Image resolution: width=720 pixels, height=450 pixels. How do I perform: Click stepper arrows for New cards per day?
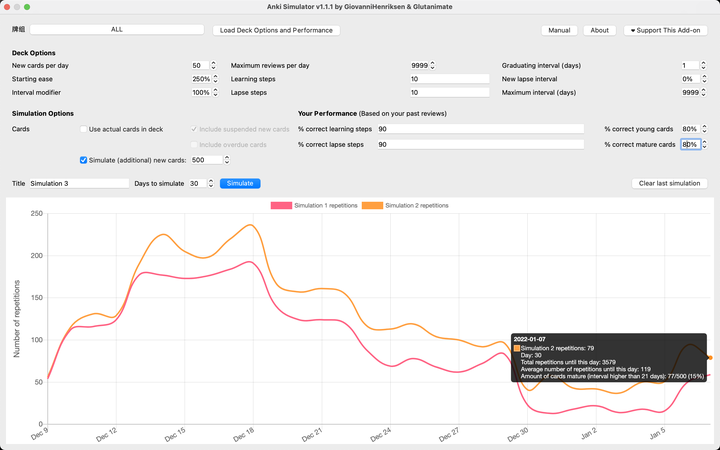[212, 66]
